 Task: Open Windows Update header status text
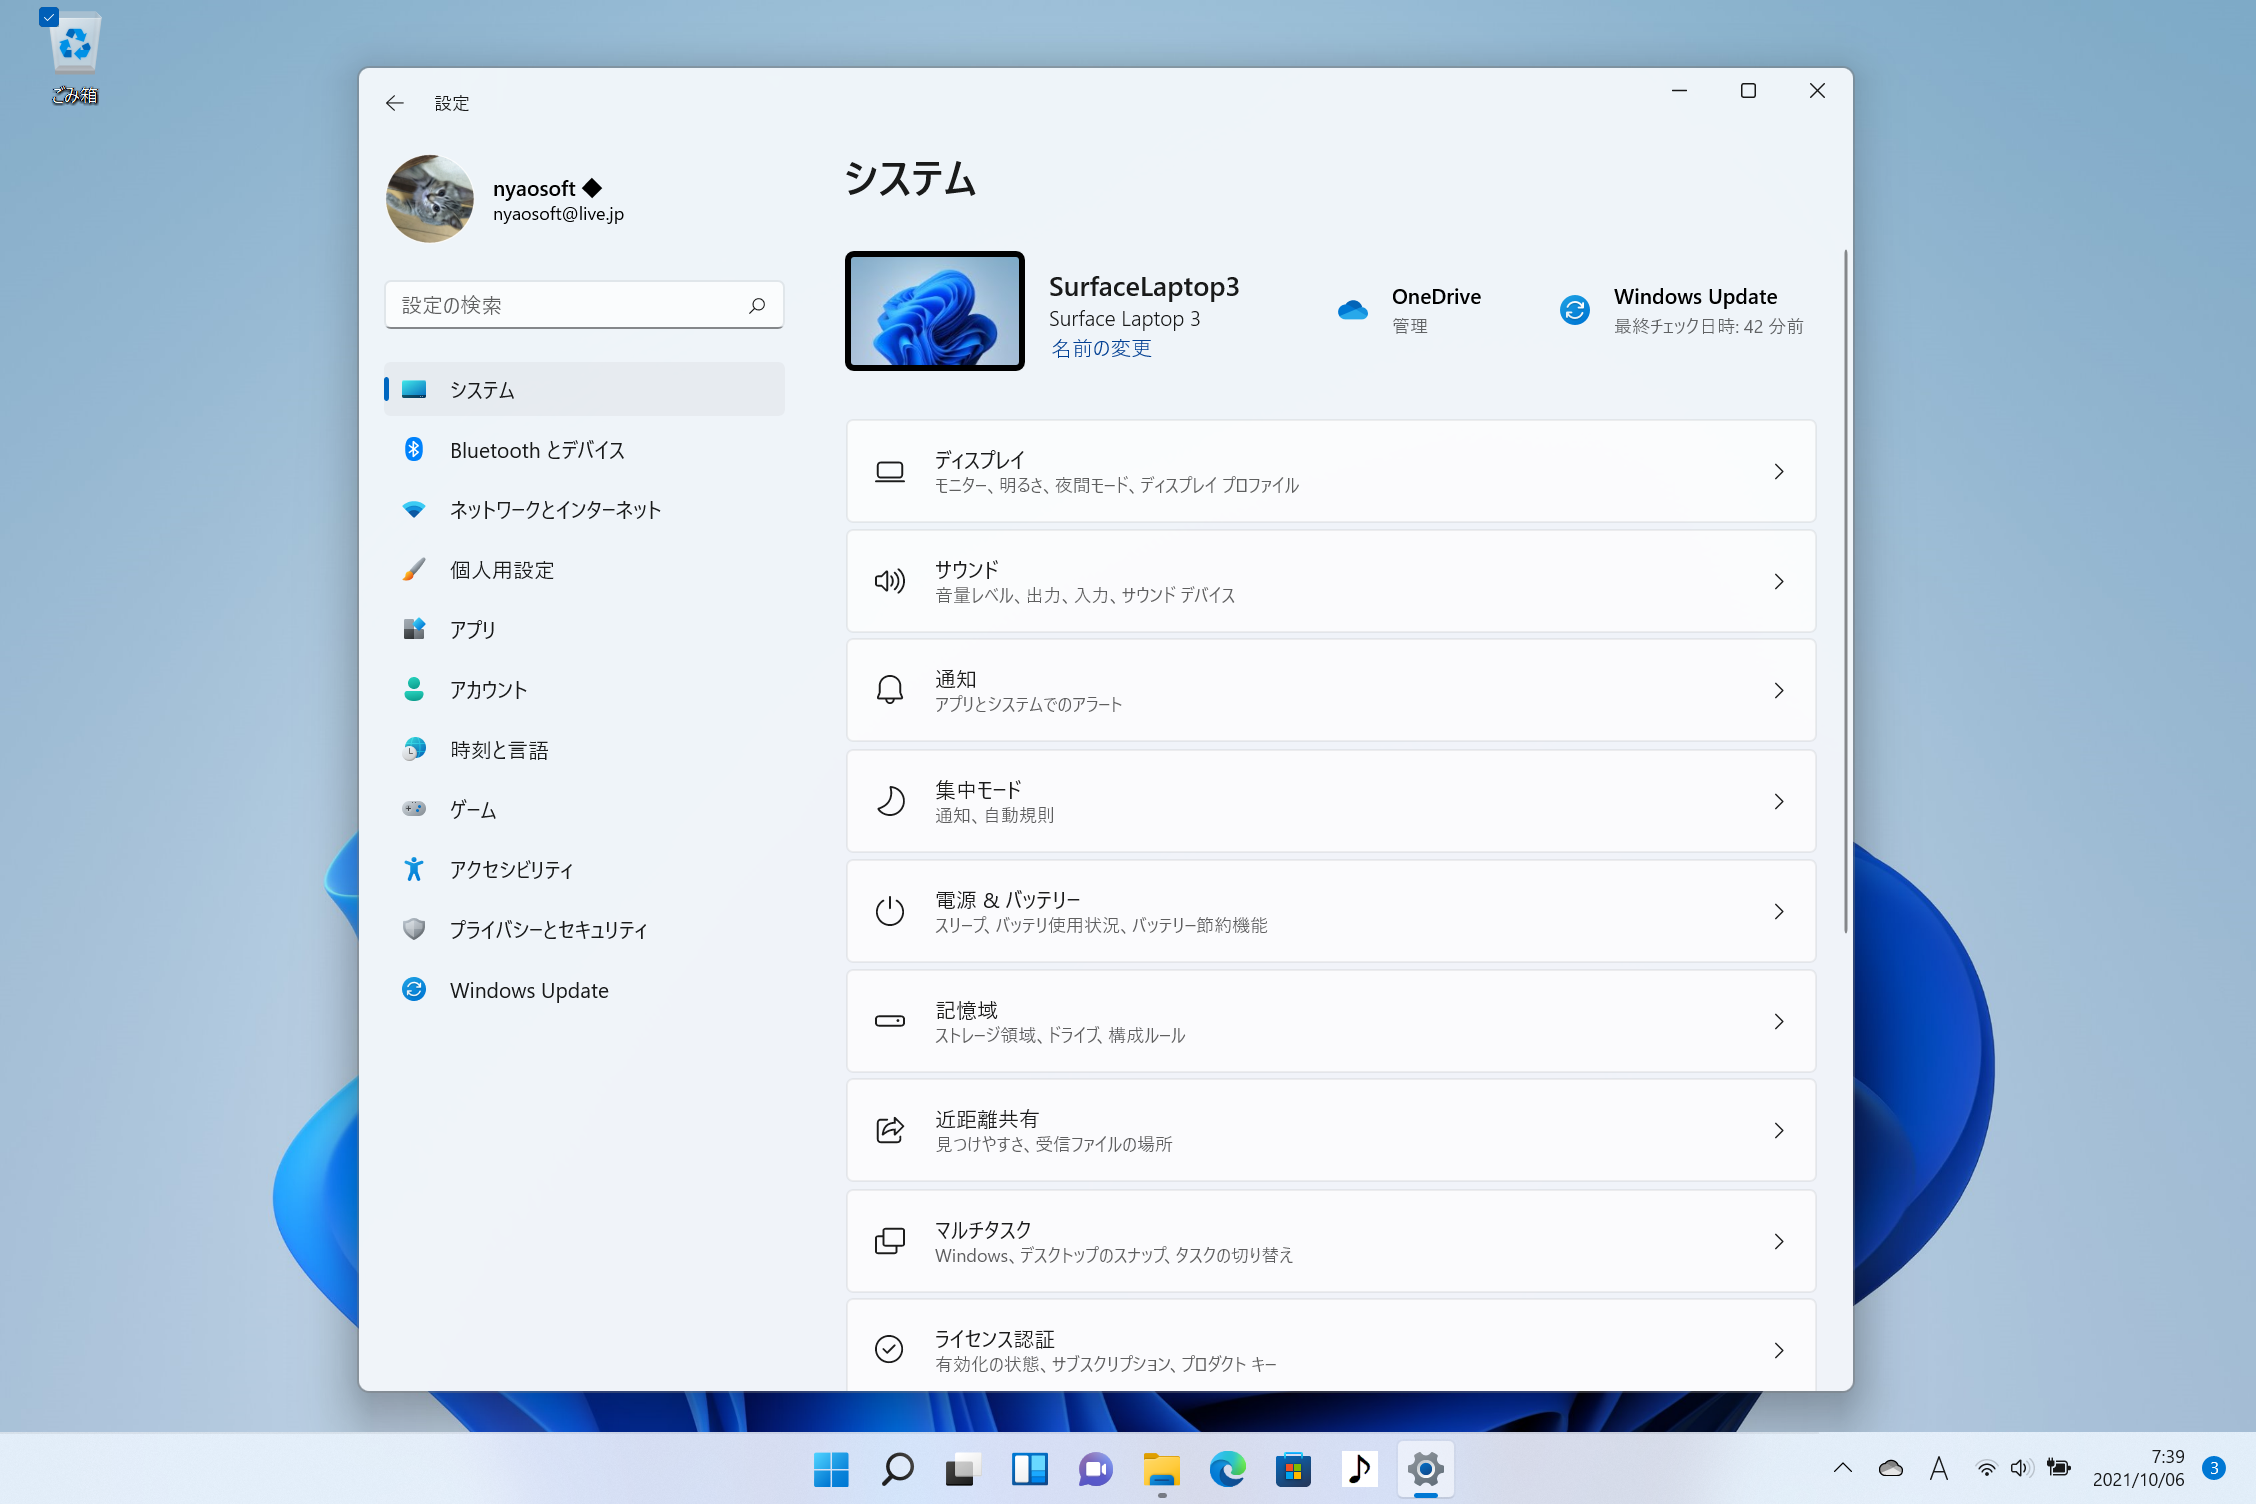pyautogui.click(x=1708, y=326)
